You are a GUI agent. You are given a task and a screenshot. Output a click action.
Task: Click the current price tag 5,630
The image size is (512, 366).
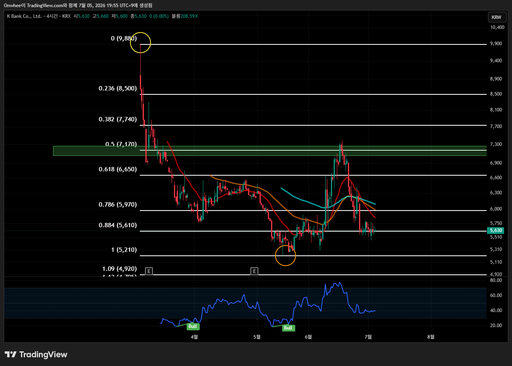496,230
